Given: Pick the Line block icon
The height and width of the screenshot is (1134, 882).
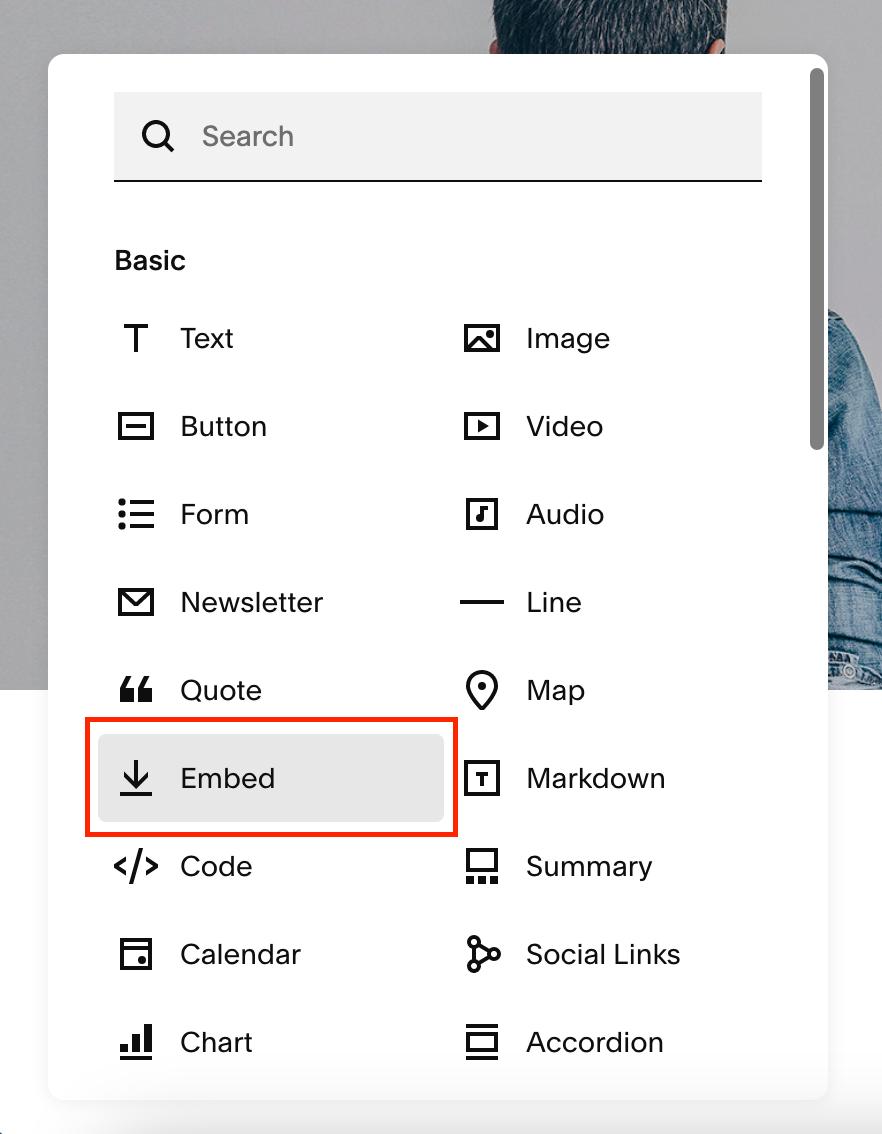Looking at the screenshot, I should tap(481, 602).
